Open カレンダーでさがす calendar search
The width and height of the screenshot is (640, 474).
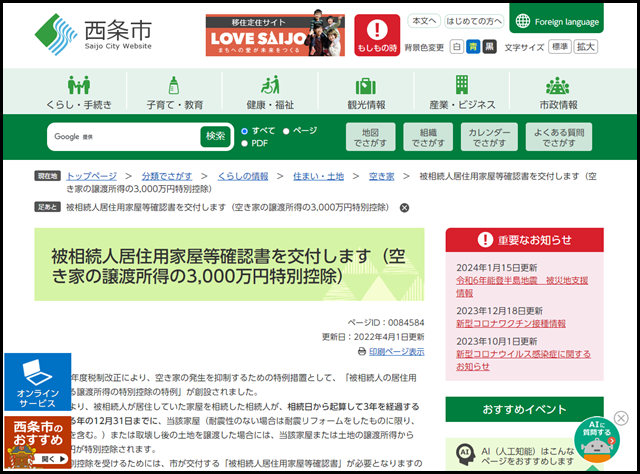click(x=489, y=137)
